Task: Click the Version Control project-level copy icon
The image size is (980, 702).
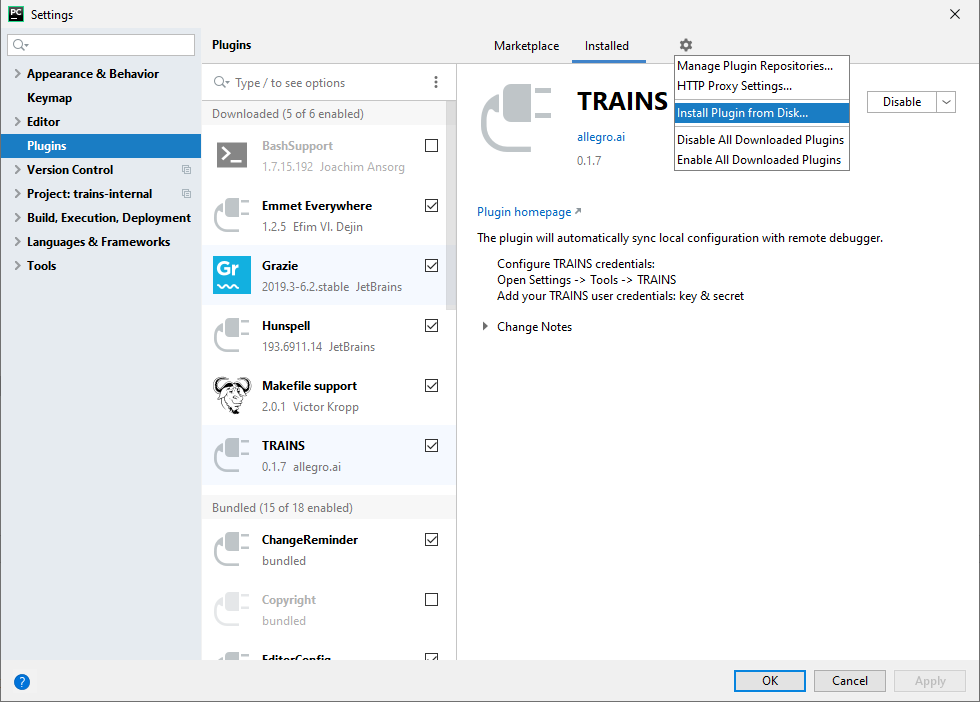Action: (186, 170)
